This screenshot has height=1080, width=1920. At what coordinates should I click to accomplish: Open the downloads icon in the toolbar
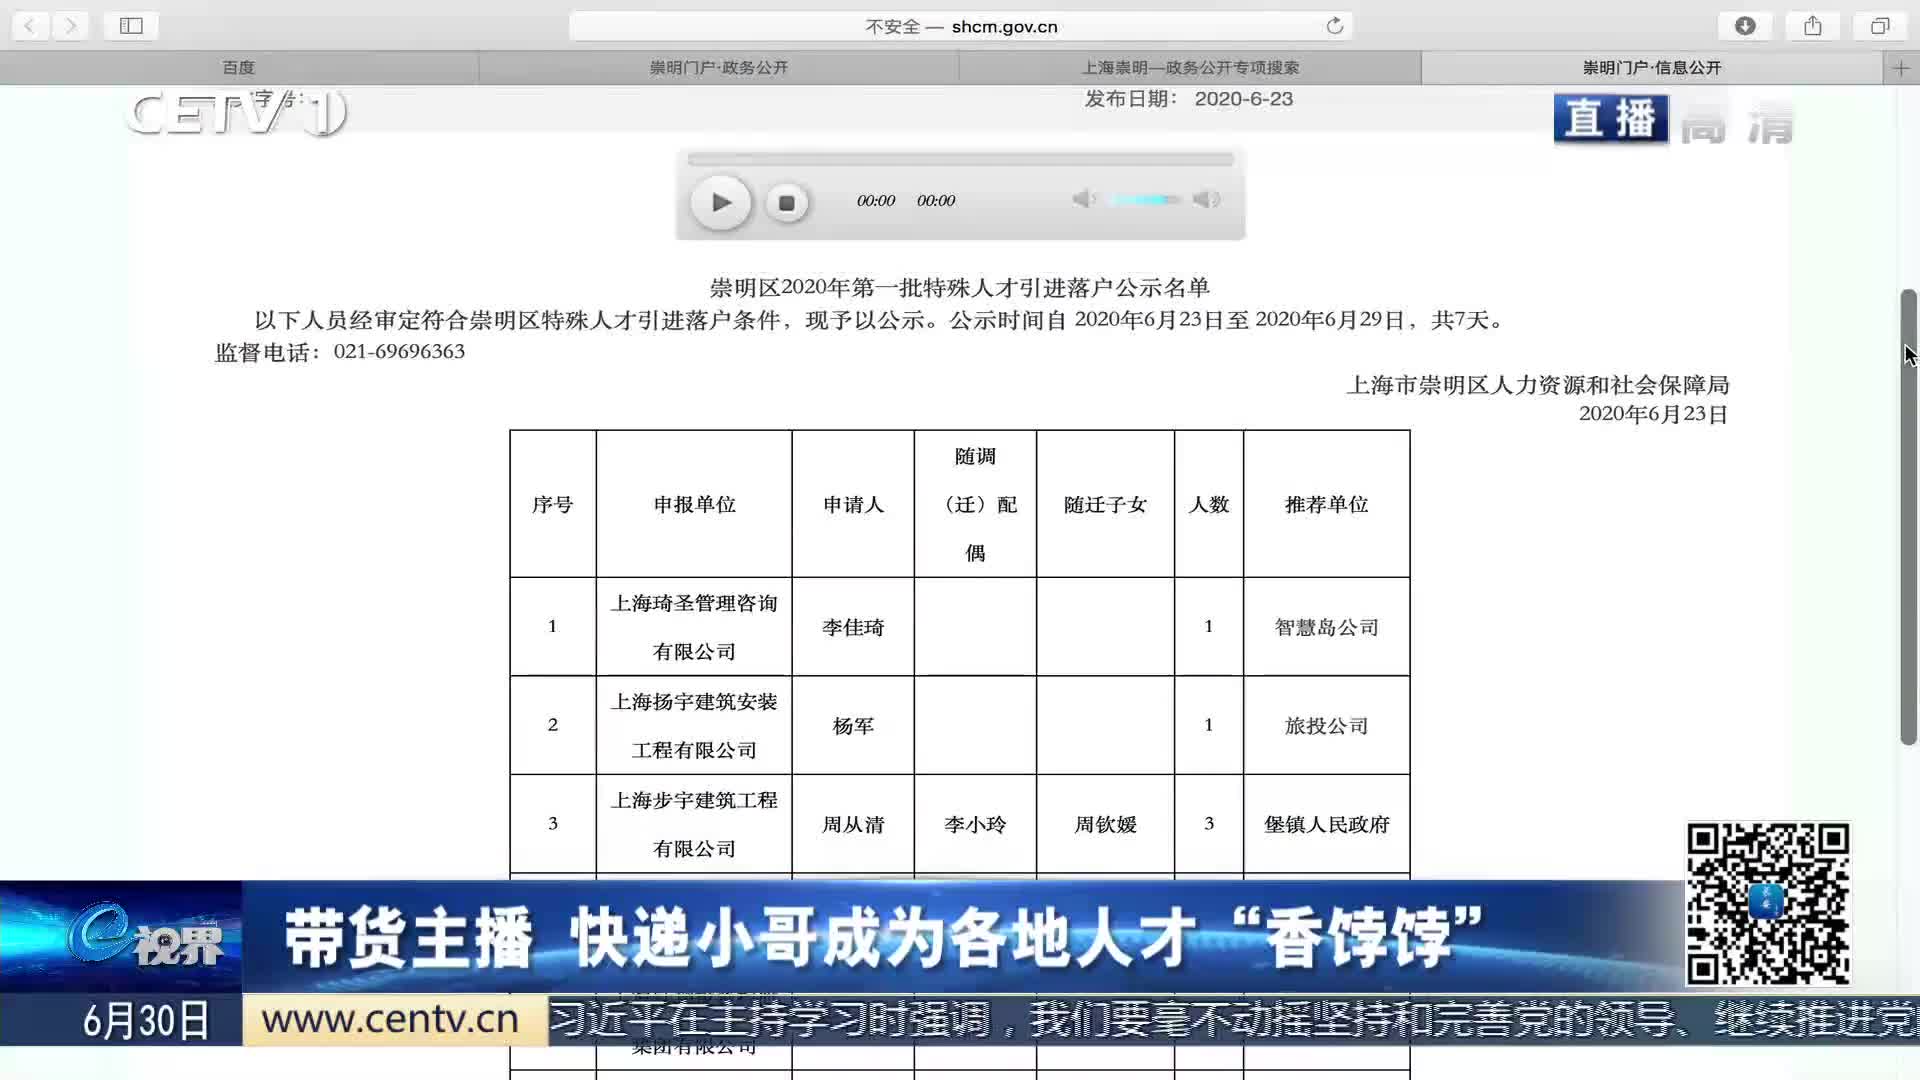(1745, 26)
